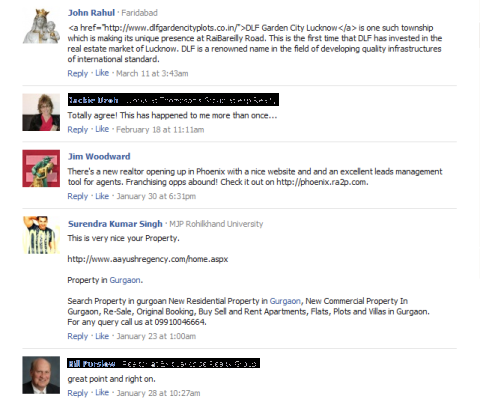Follow the Gurgaon link after 'Property in'
Screen dimensions: 480x405
(125, 280)
